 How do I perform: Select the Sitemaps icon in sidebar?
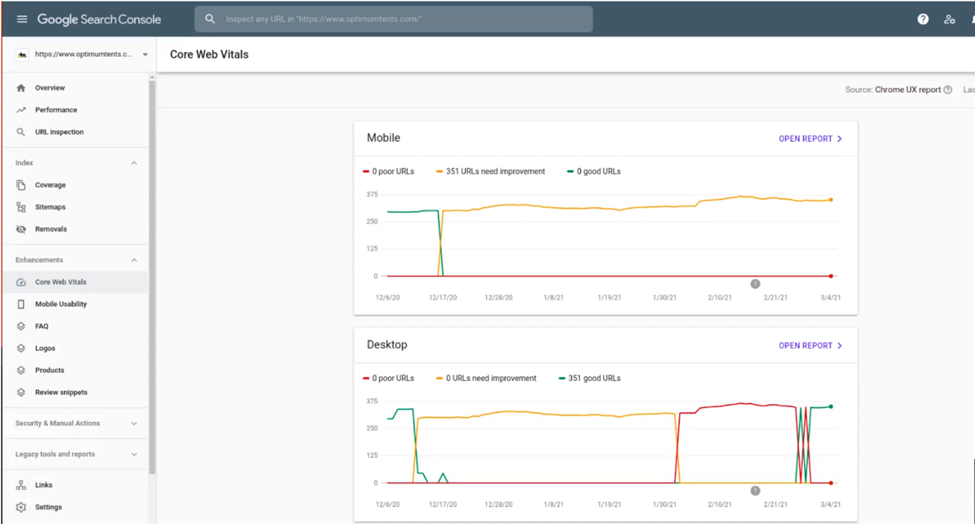coord(21,207)
